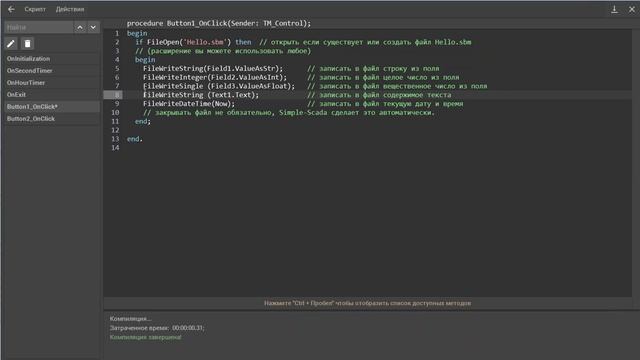Click the Компиляция... log message
The width and height of the screenshot is (640, 360).
click(131, 318)
